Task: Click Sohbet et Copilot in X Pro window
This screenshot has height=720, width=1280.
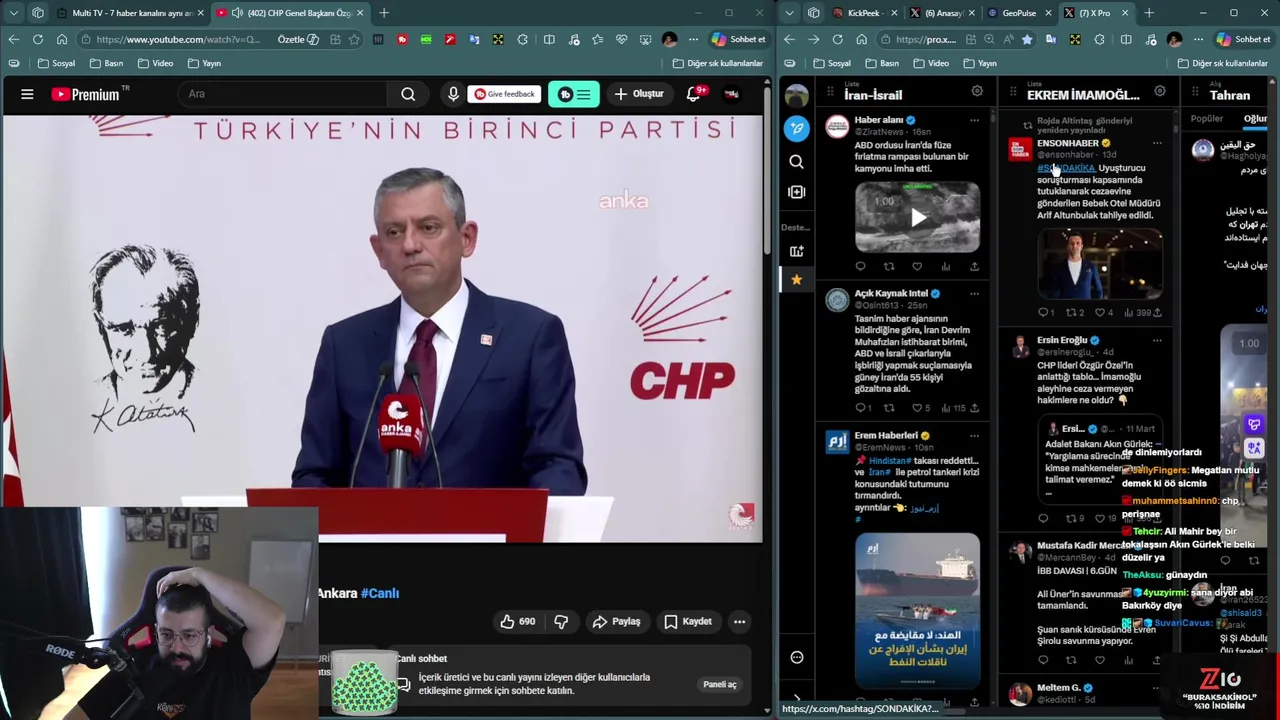Action: [1243, 39]
